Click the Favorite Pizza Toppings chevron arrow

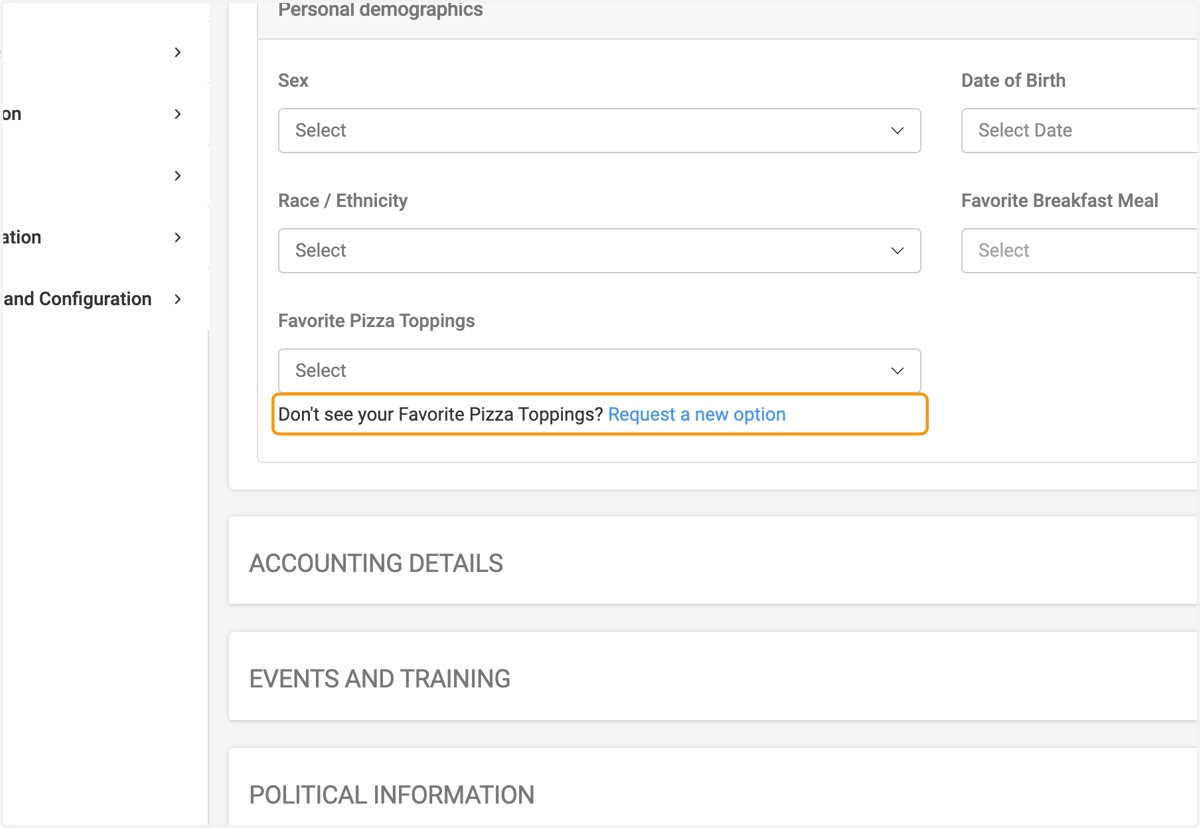point(897,371)
